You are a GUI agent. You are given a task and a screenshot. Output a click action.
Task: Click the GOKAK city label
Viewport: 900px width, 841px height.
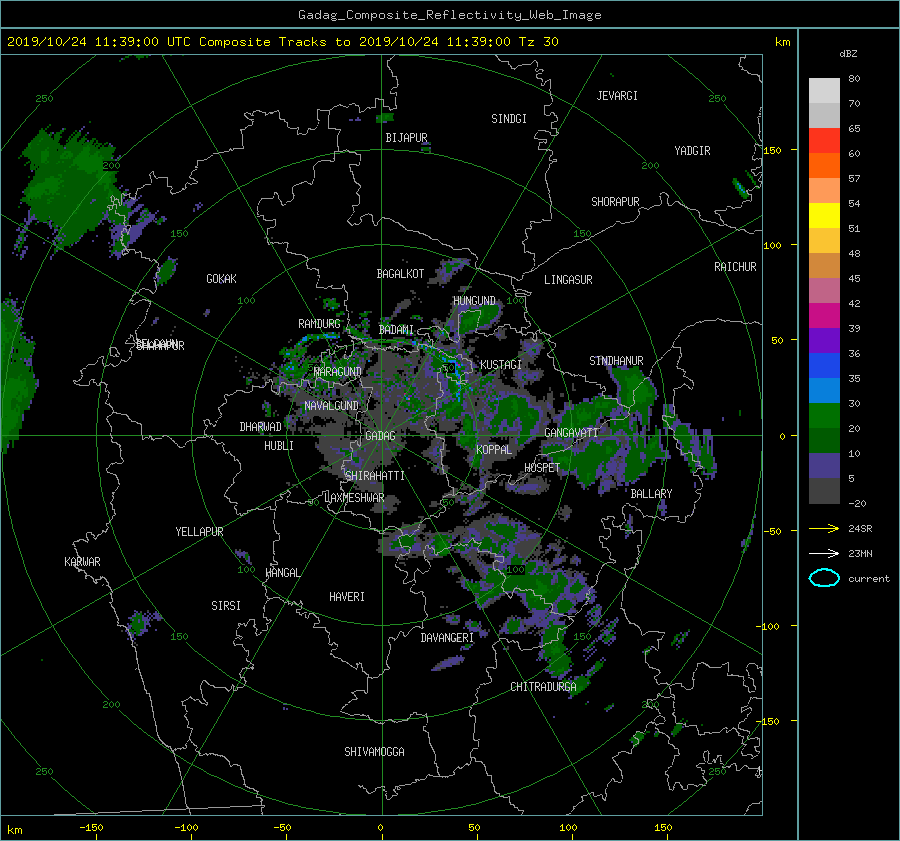click(x=221, y=279)
